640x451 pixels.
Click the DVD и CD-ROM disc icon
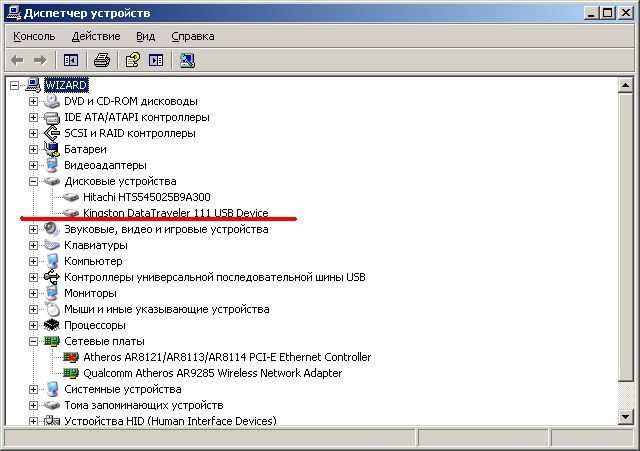[x=52, y=101]
